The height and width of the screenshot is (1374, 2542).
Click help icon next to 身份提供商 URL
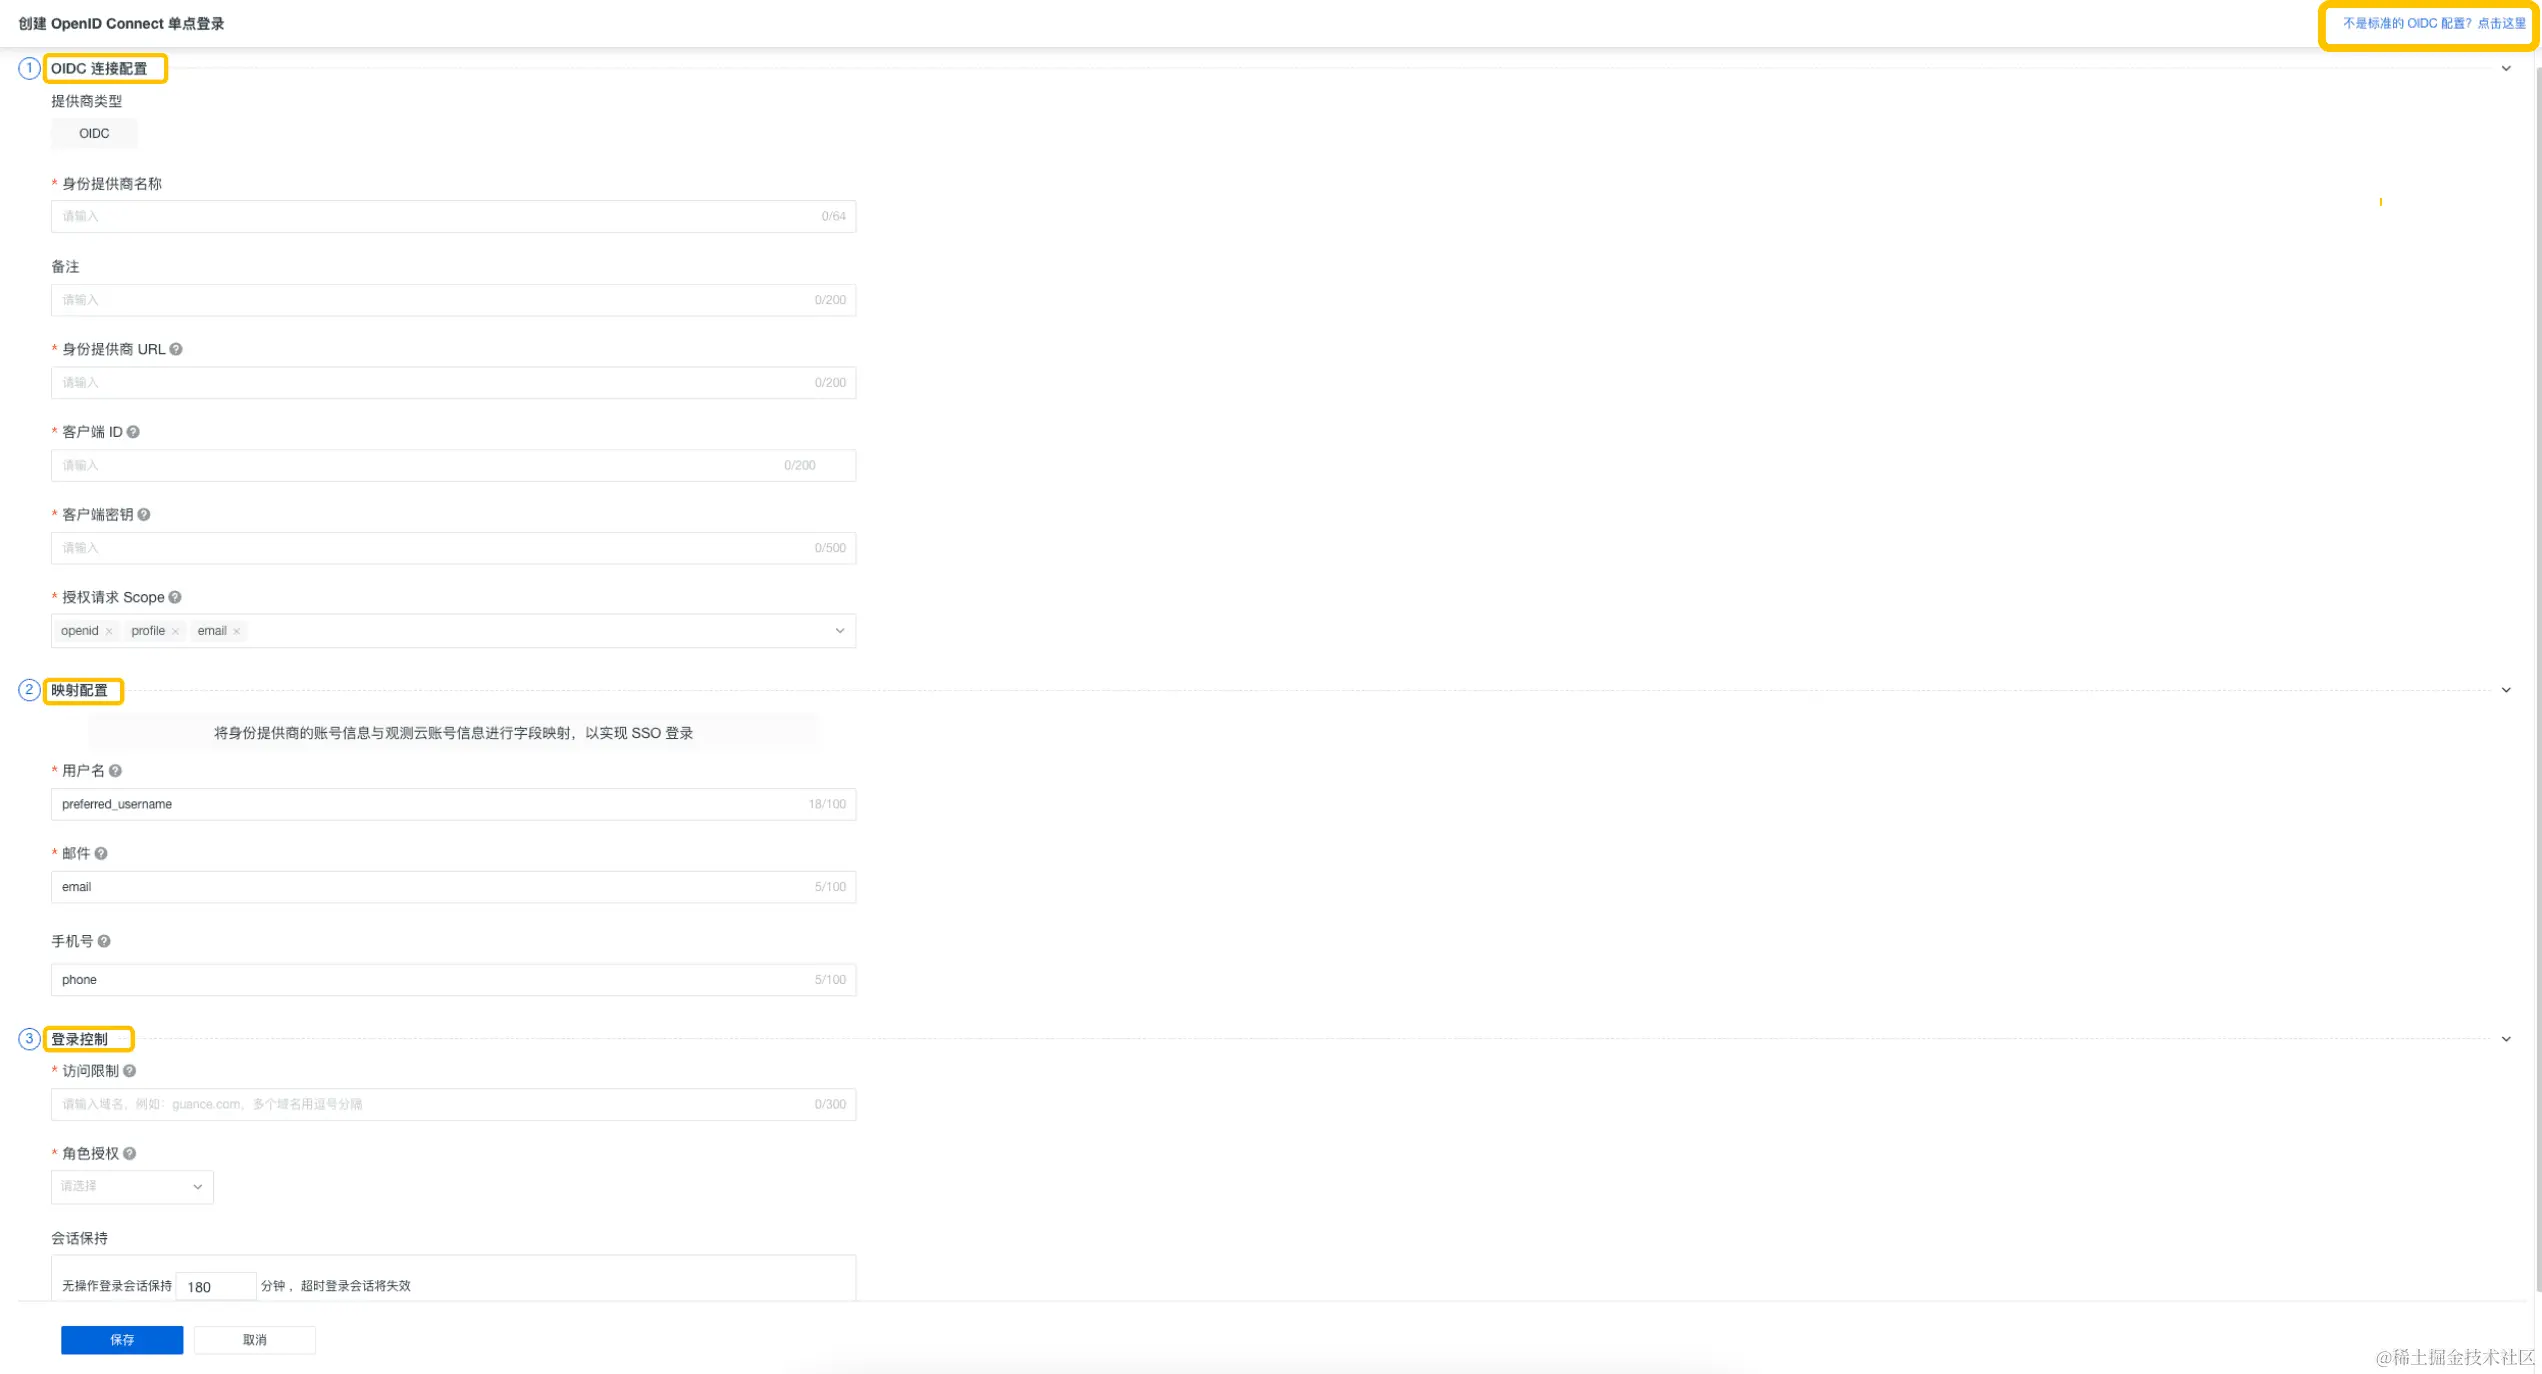pos(176,349)
